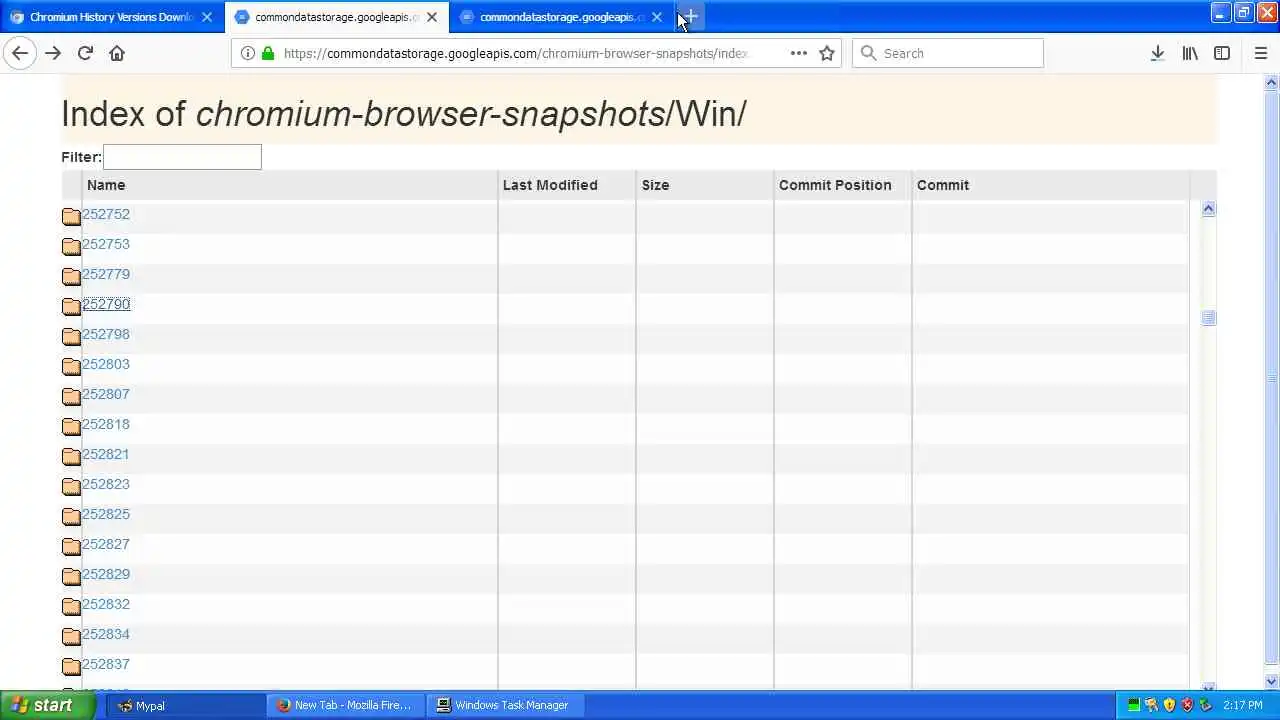Open the 252790 snapshot folder link

[x=106, y=304]
